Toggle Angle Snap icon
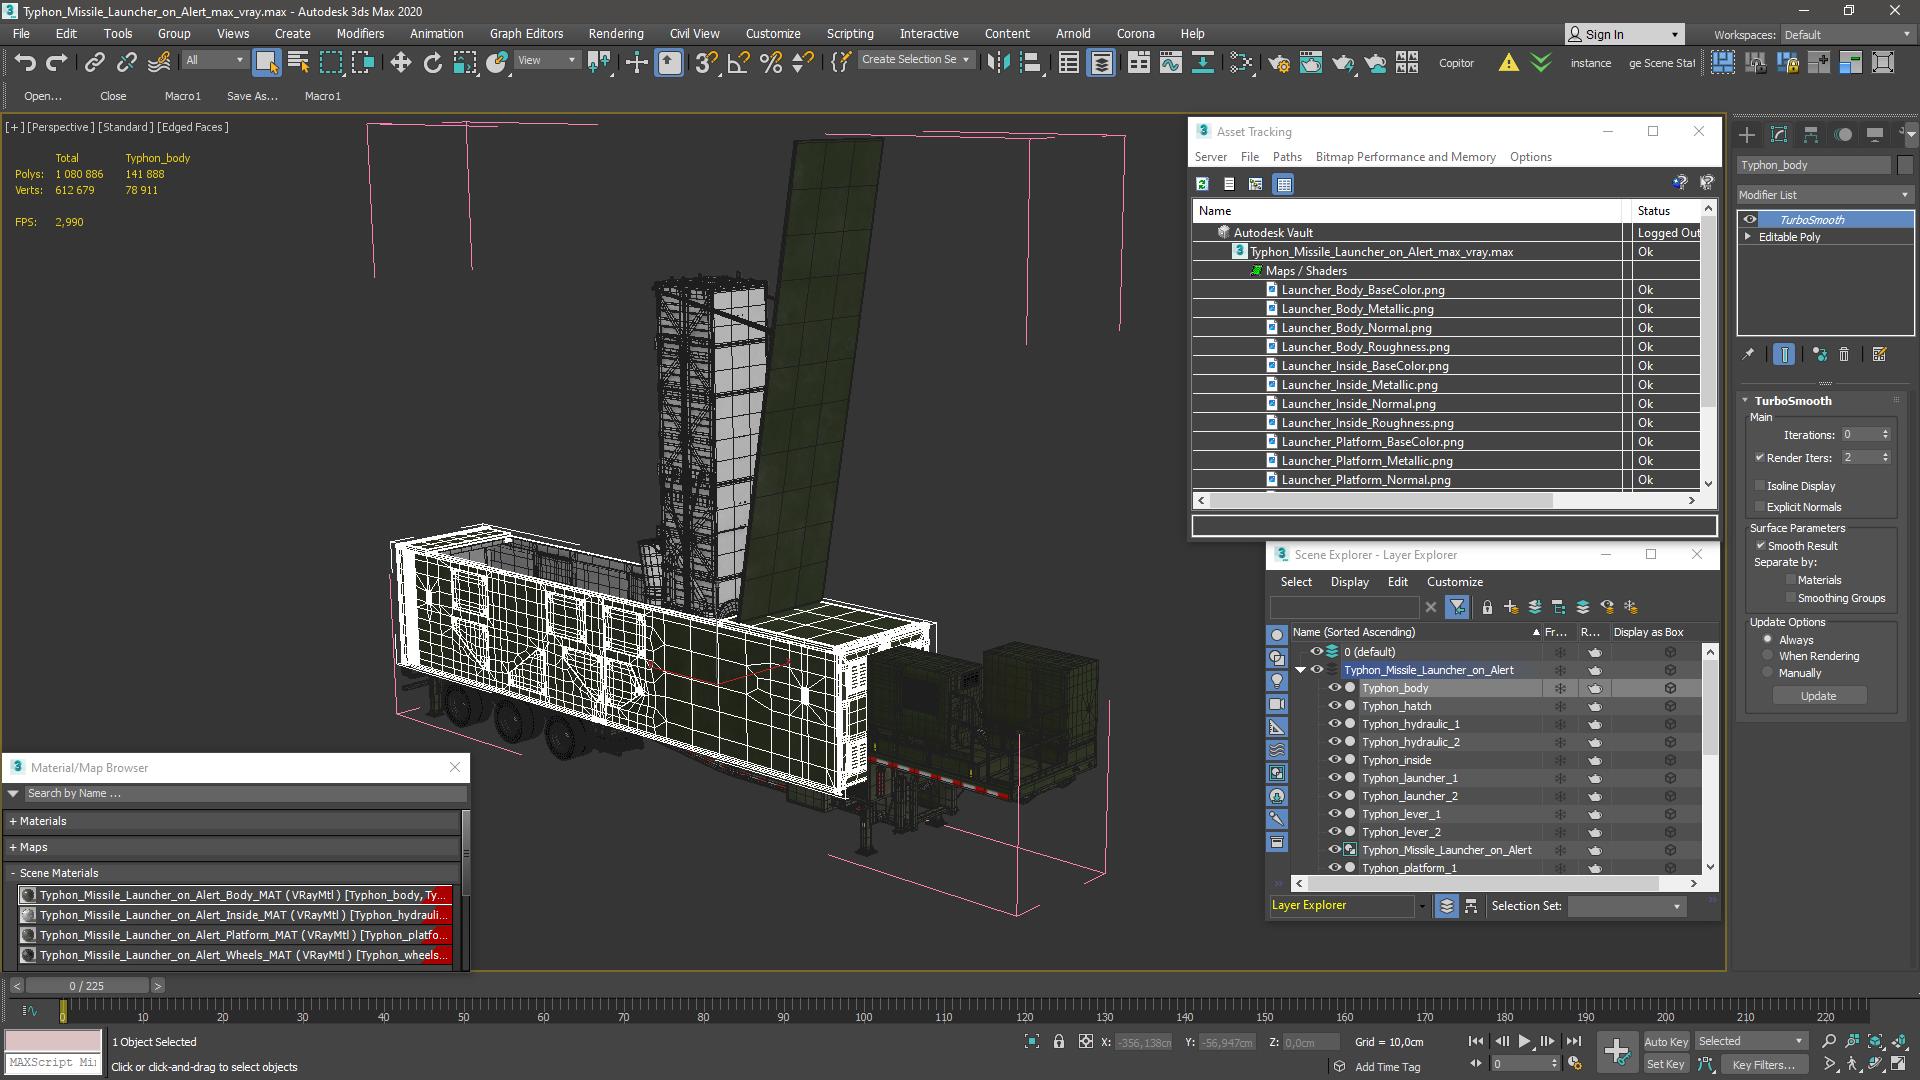 pyautogui.click(x=738, y=63)
